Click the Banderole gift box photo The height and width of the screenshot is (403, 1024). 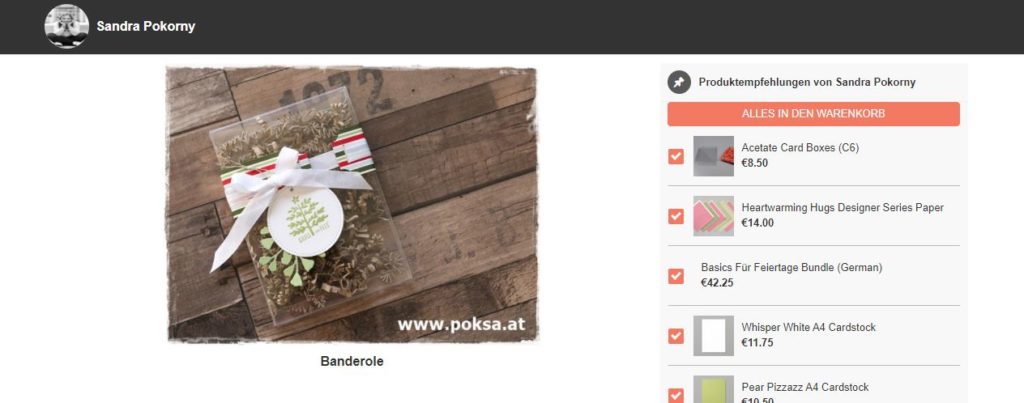(x=352, y=204)
